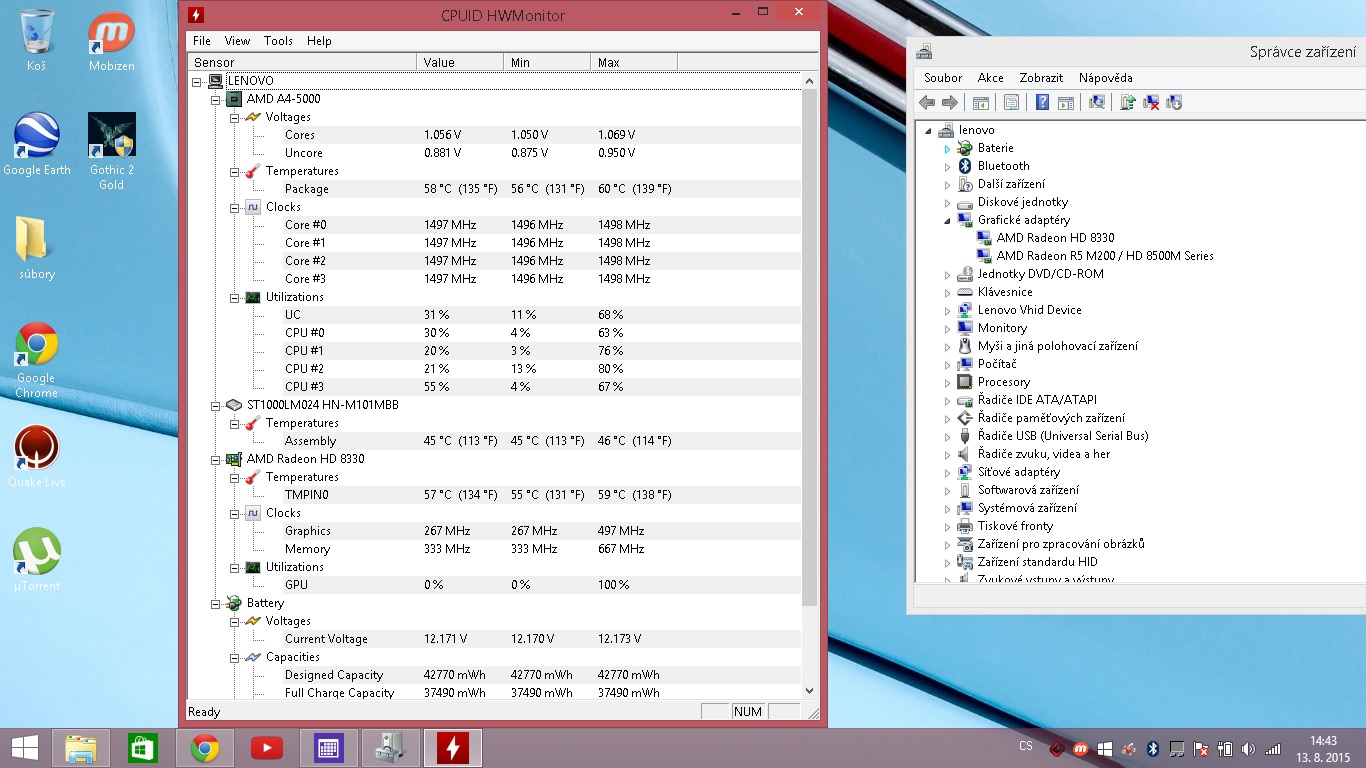The width and height of the screenshot is (1366, 768).
Task: Open the Zobrazit menu in Device Manager
Action: [x=1041, y=78]
